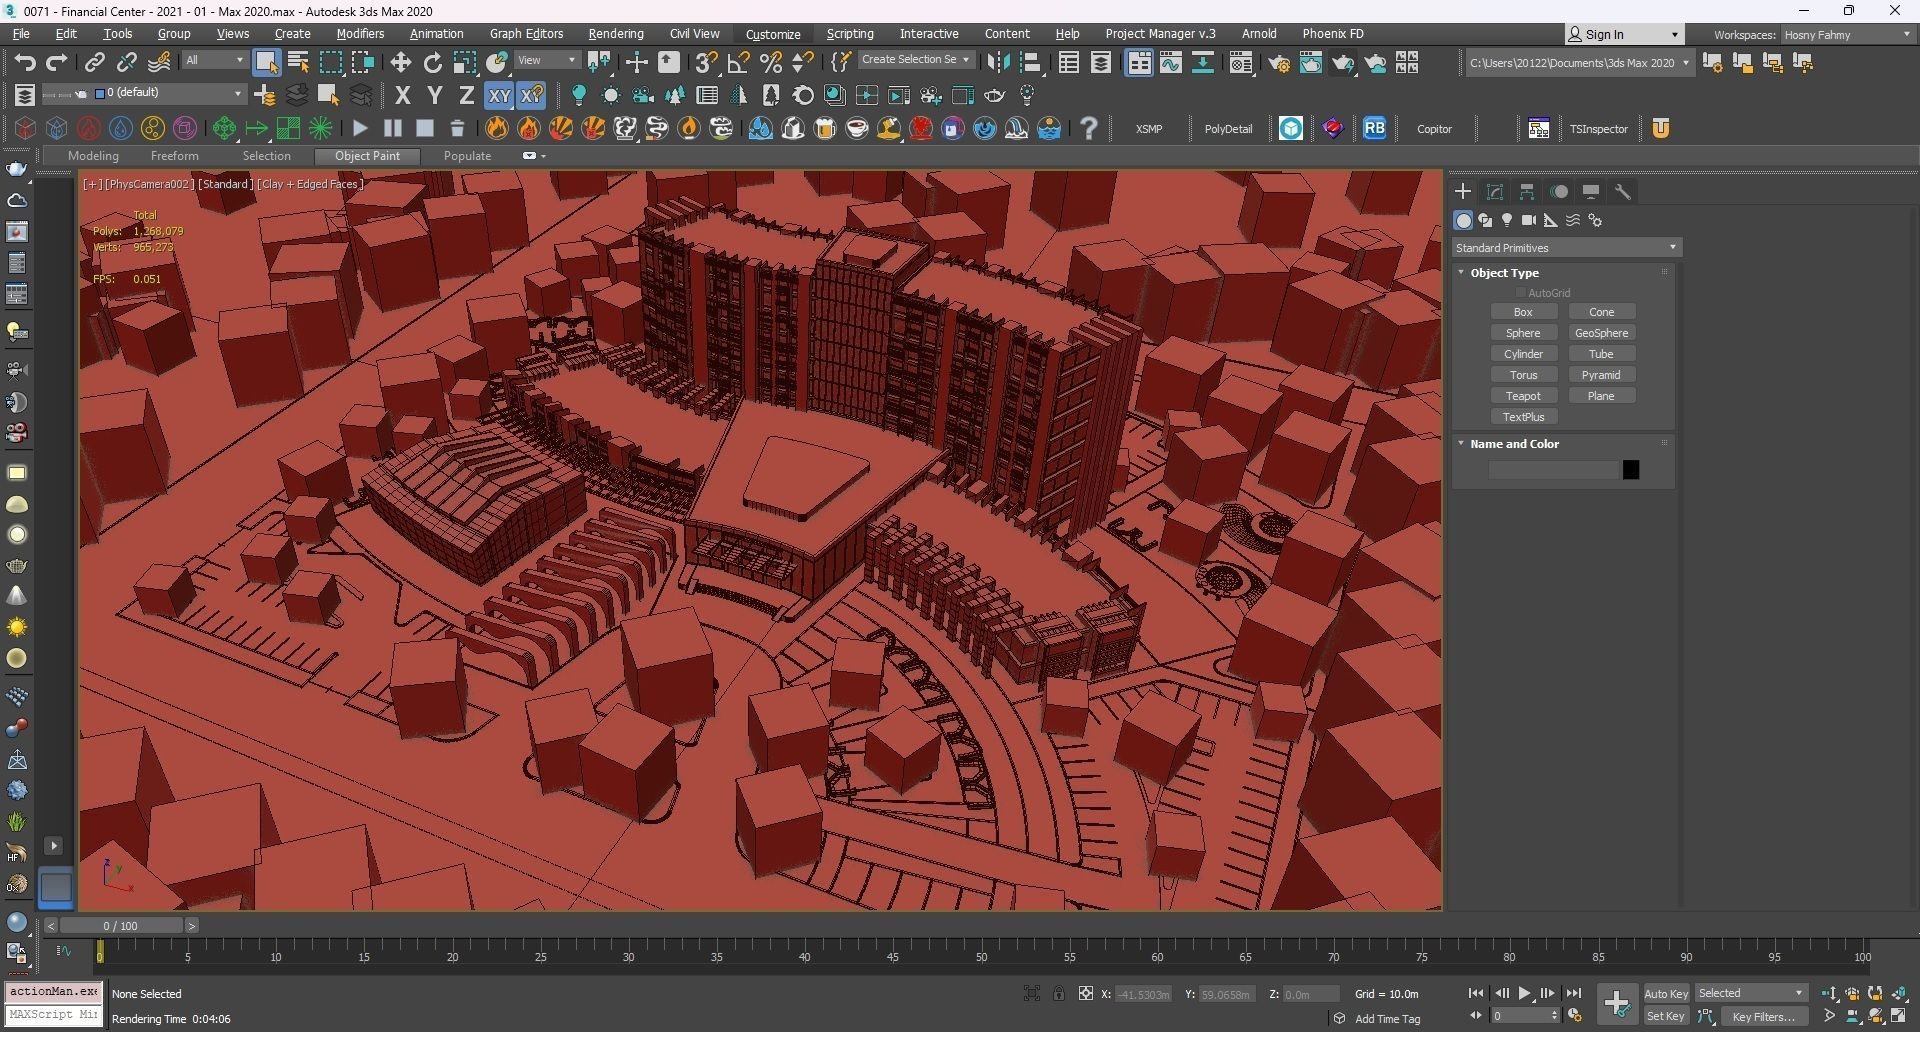Create a Teapot primitive

(1523, 396)
